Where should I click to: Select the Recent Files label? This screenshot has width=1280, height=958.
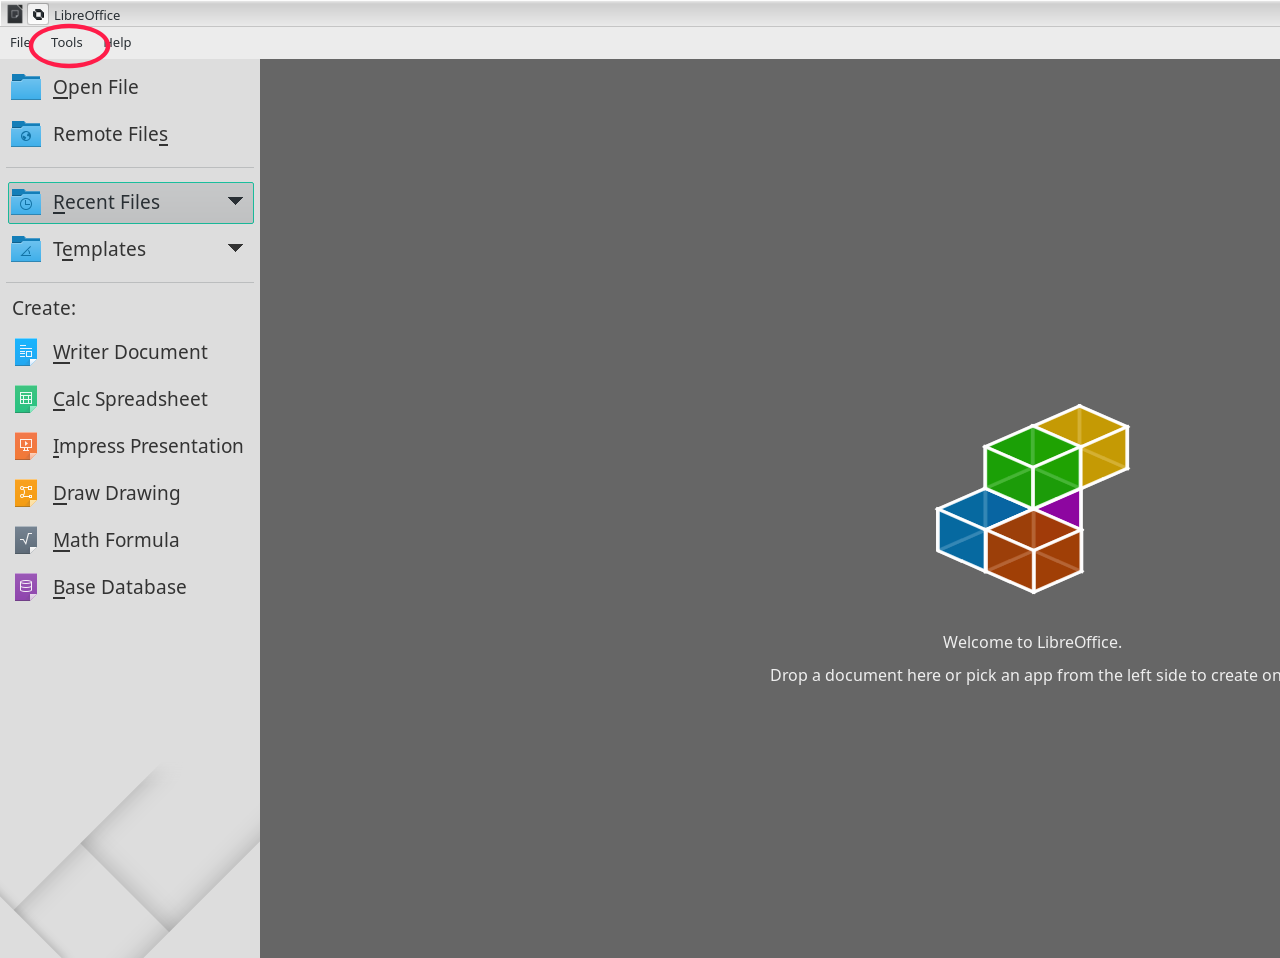click(x=106, y=202)
